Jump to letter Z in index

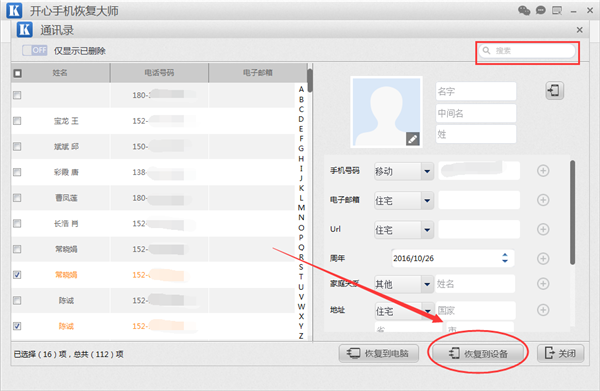301,336
